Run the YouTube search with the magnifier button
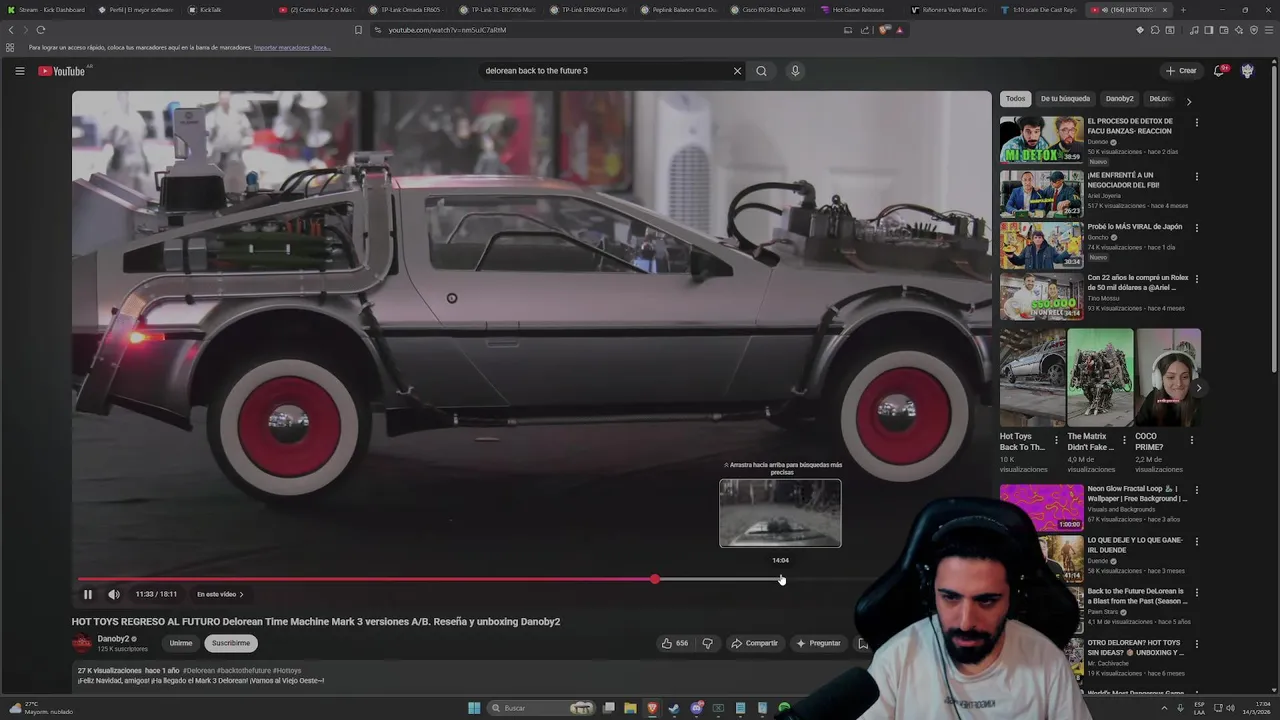The width and height of the screenshot is (1280, 720). 761,71
